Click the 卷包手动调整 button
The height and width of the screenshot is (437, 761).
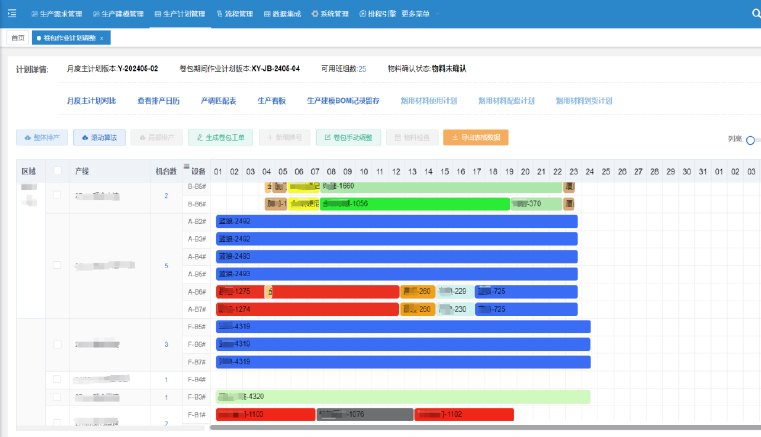click(348, 137)
